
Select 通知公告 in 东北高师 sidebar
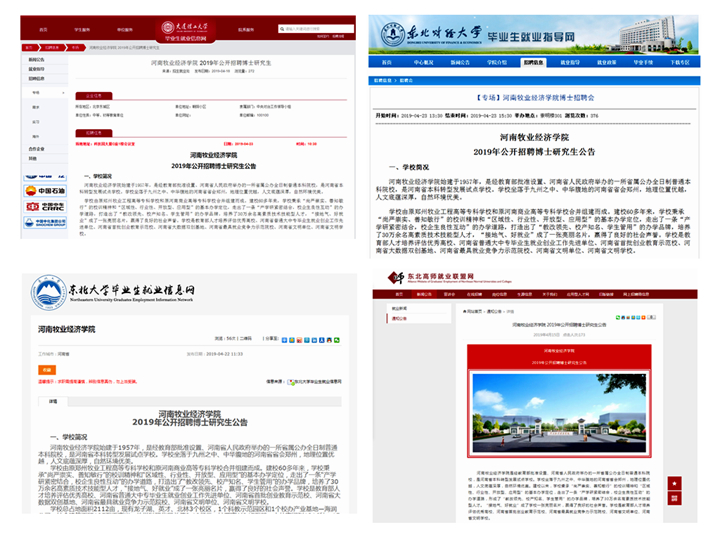(399, 318)
